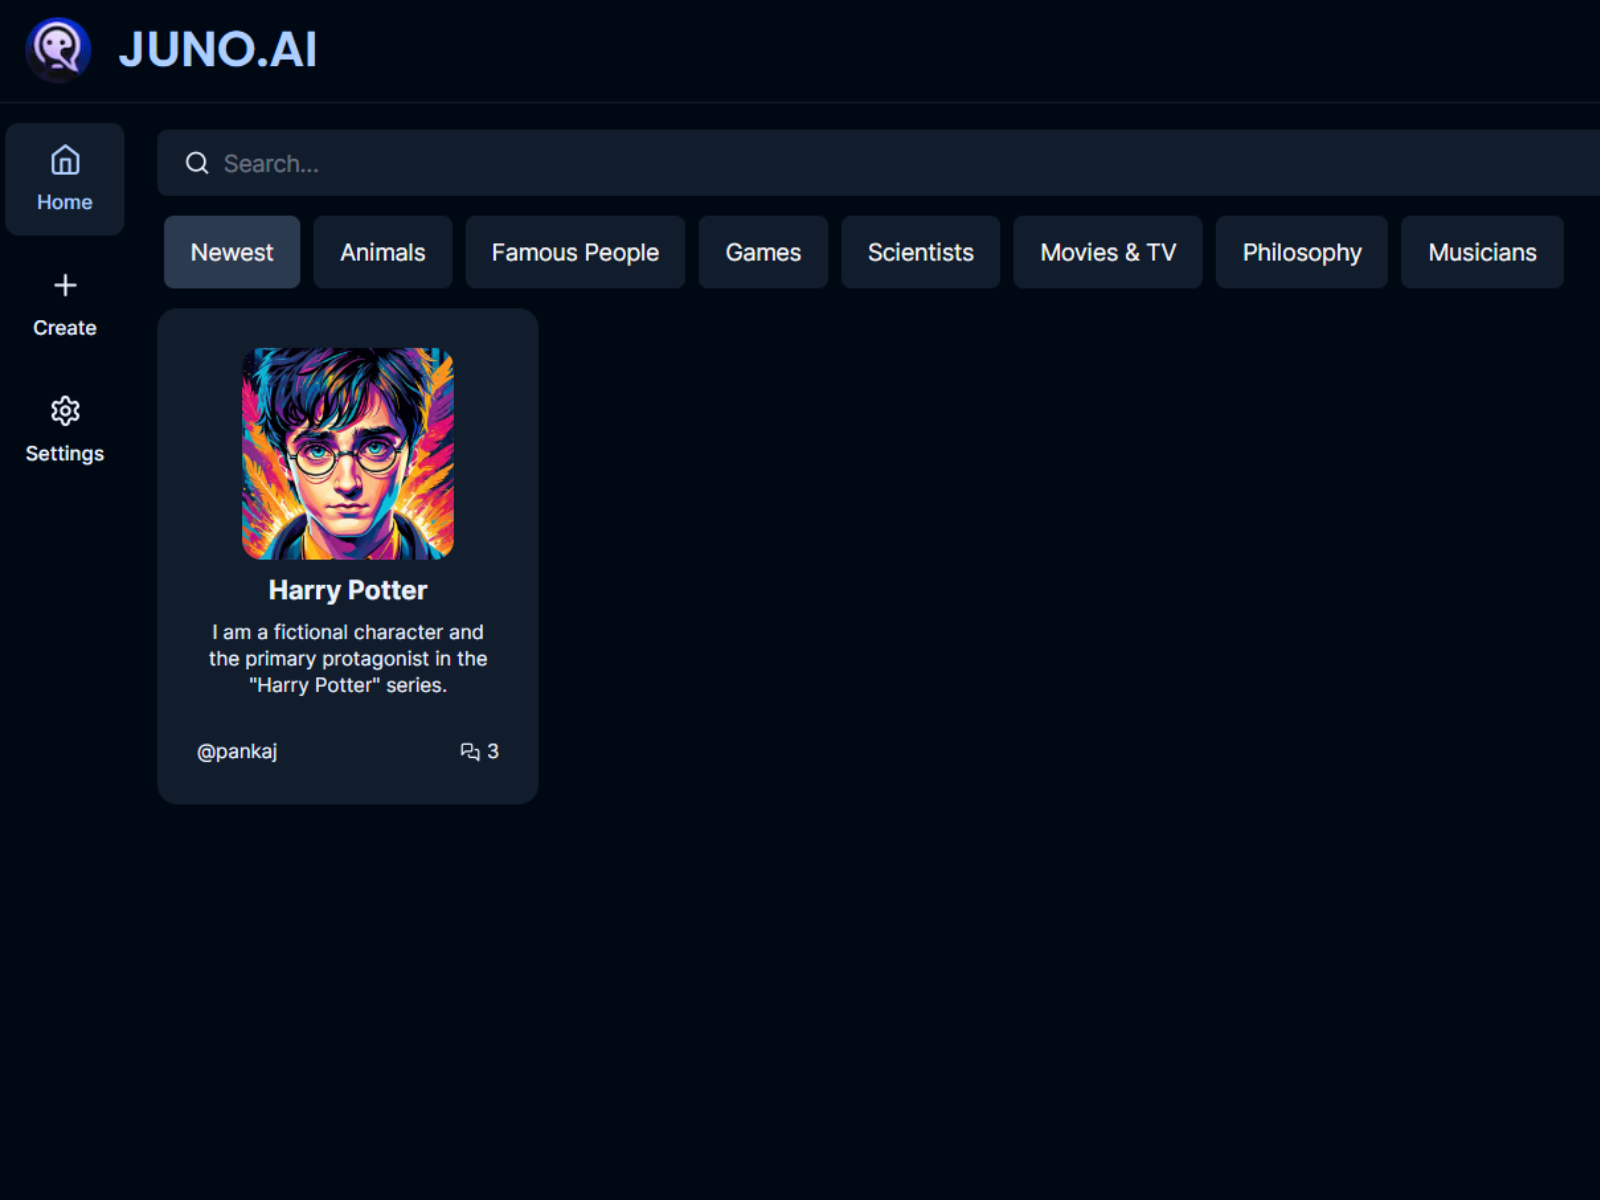Click the Create plus icon
Image resolution: width=1600 pixels, height=1200 pixels.
pos(65,285)
